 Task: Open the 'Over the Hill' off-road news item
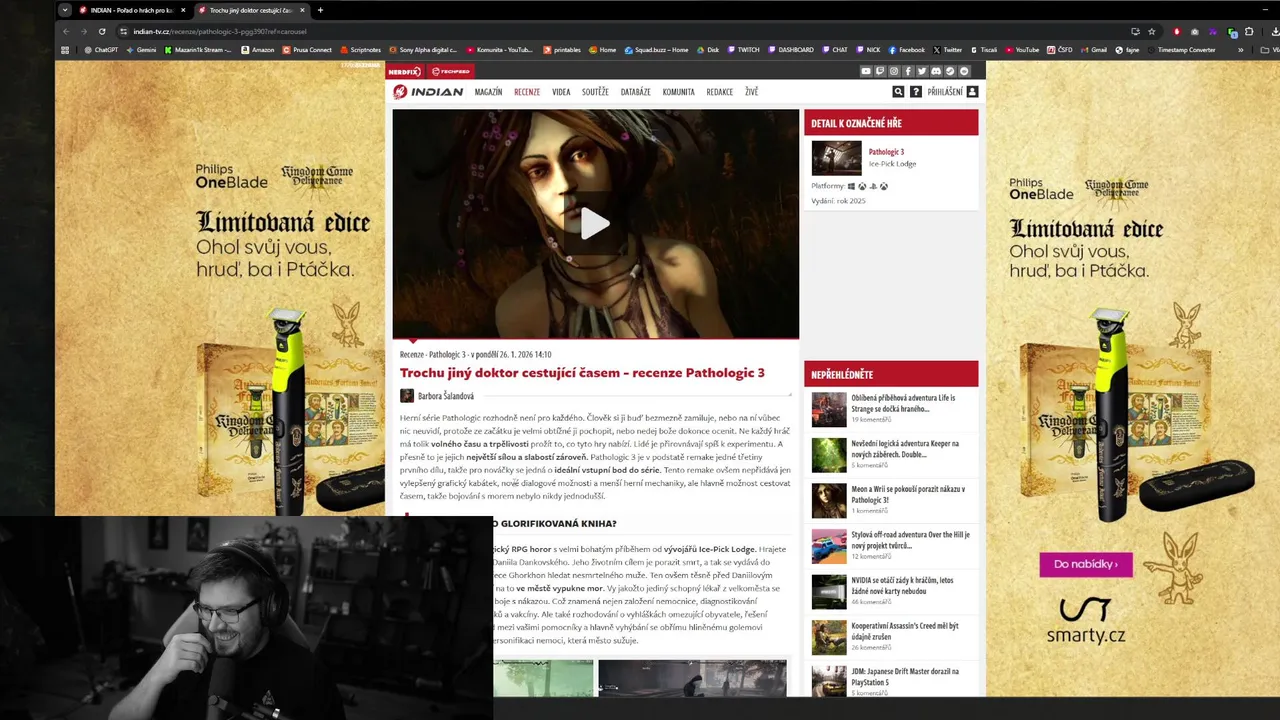coord(890,545)
